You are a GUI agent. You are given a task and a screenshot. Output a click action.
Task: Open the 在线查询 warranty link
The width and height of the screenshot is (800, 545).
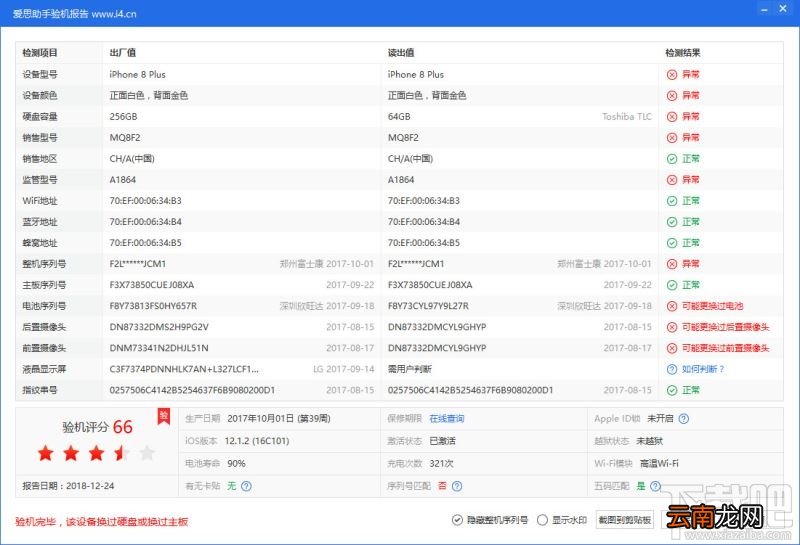[x=447, y=418]
